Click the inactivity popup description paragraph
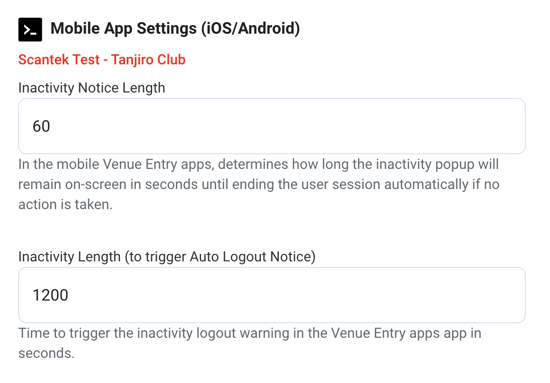The width and height of the screenshot is (550, 383). (x=259, y=184)
